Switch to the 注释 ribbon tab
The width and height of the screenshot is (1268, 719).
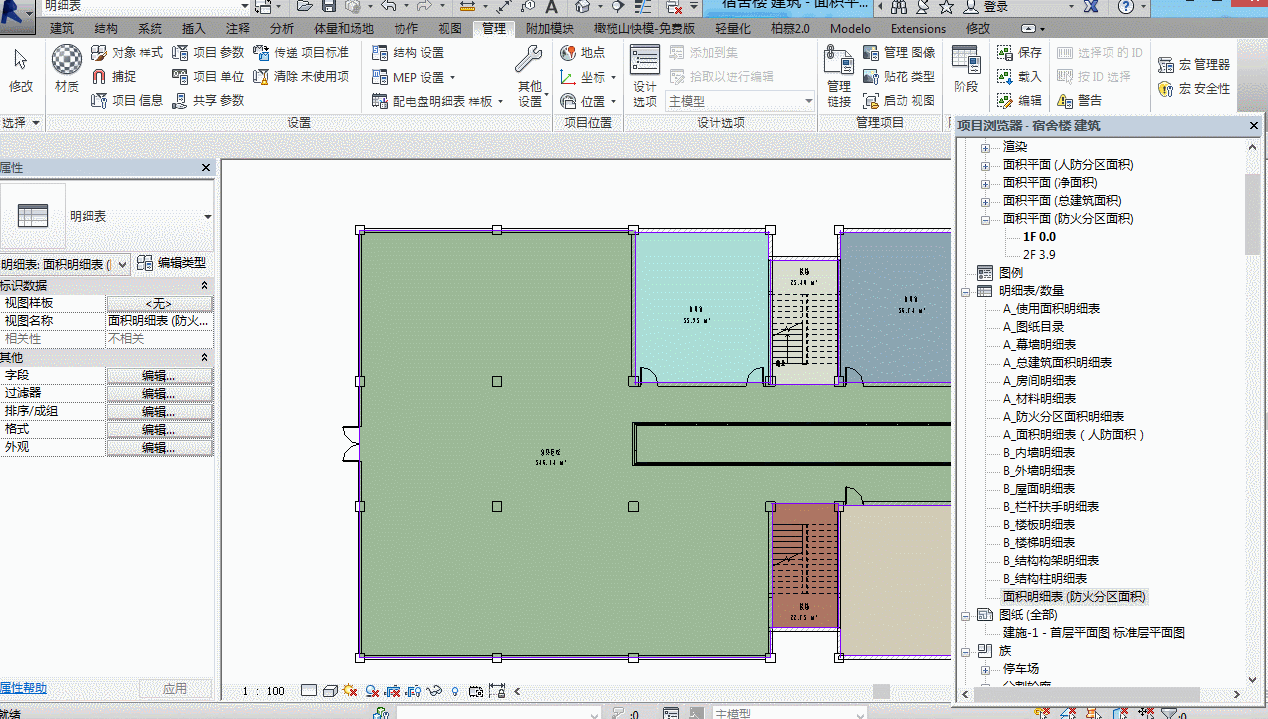pyautogui.click(x=238, y=29)
